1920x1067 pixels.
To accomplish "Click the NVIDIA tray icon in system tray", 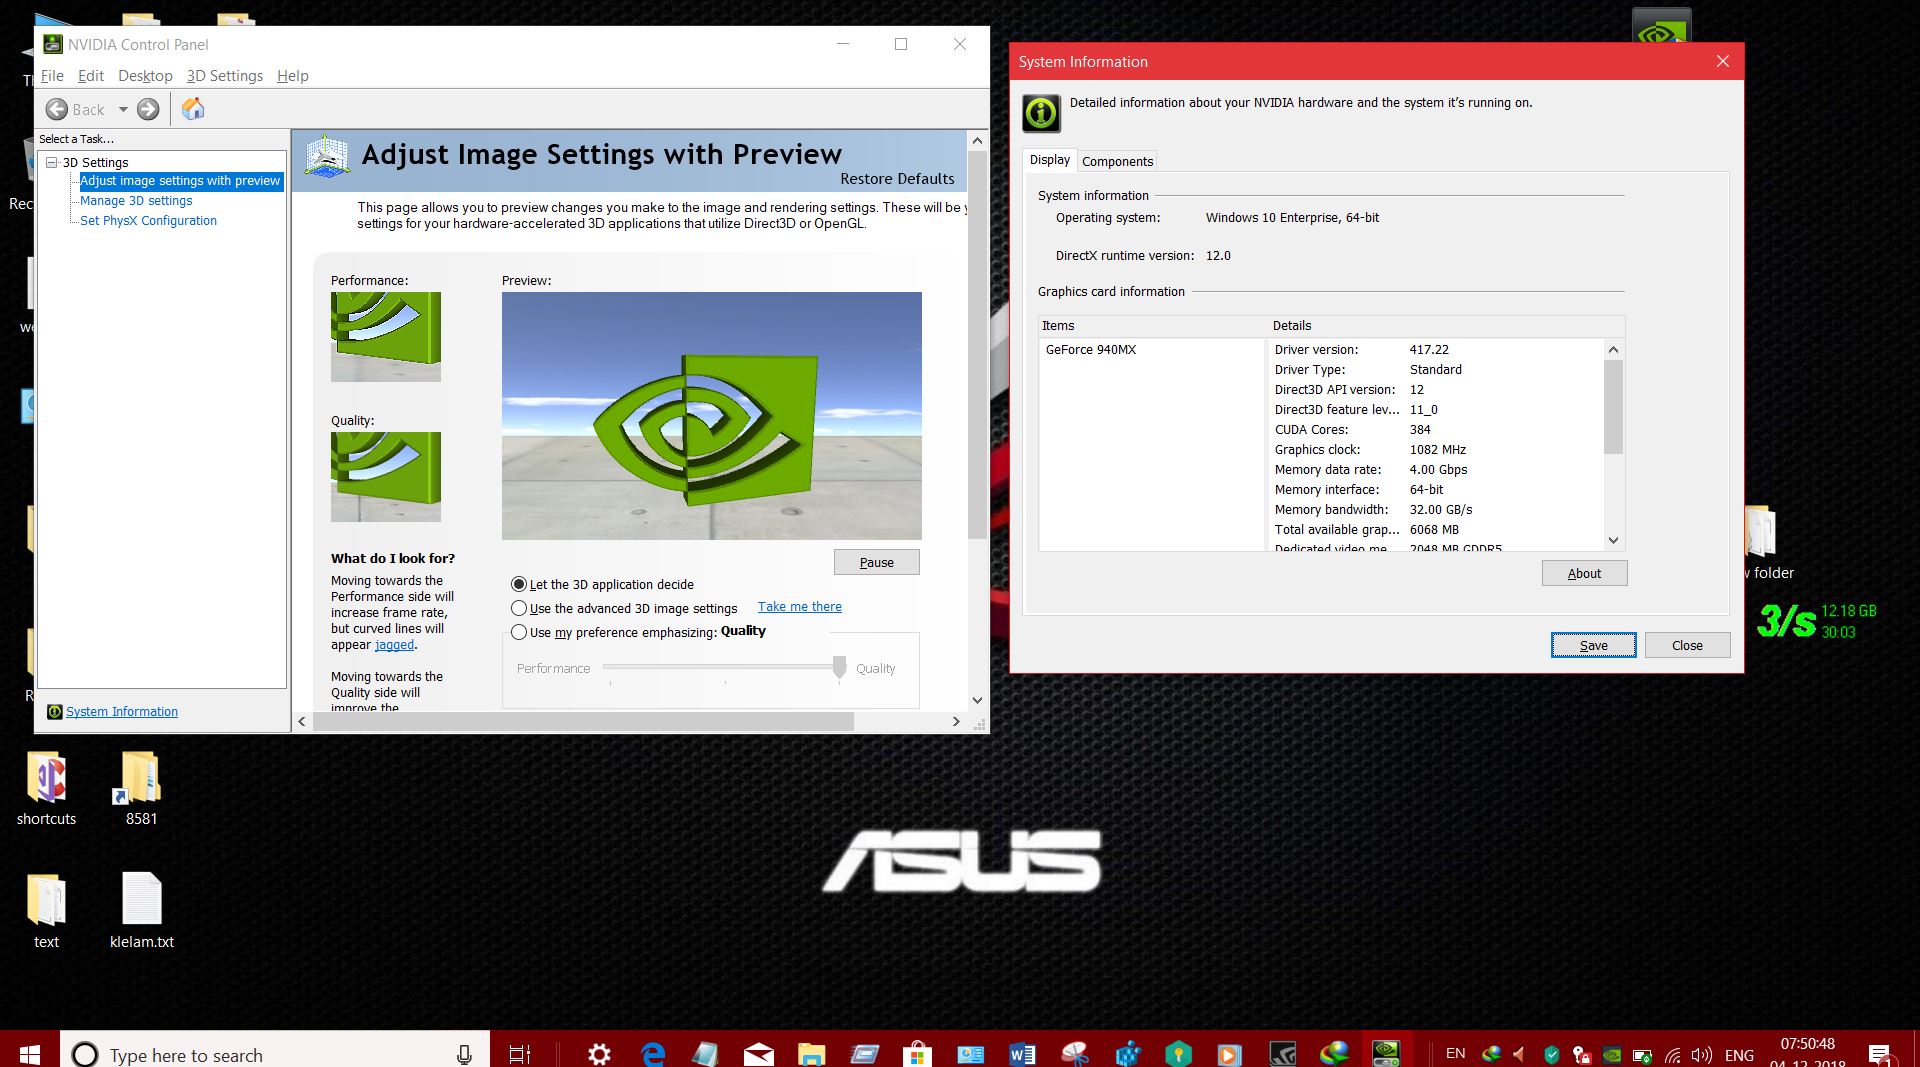I will tap(1611, 1055).
